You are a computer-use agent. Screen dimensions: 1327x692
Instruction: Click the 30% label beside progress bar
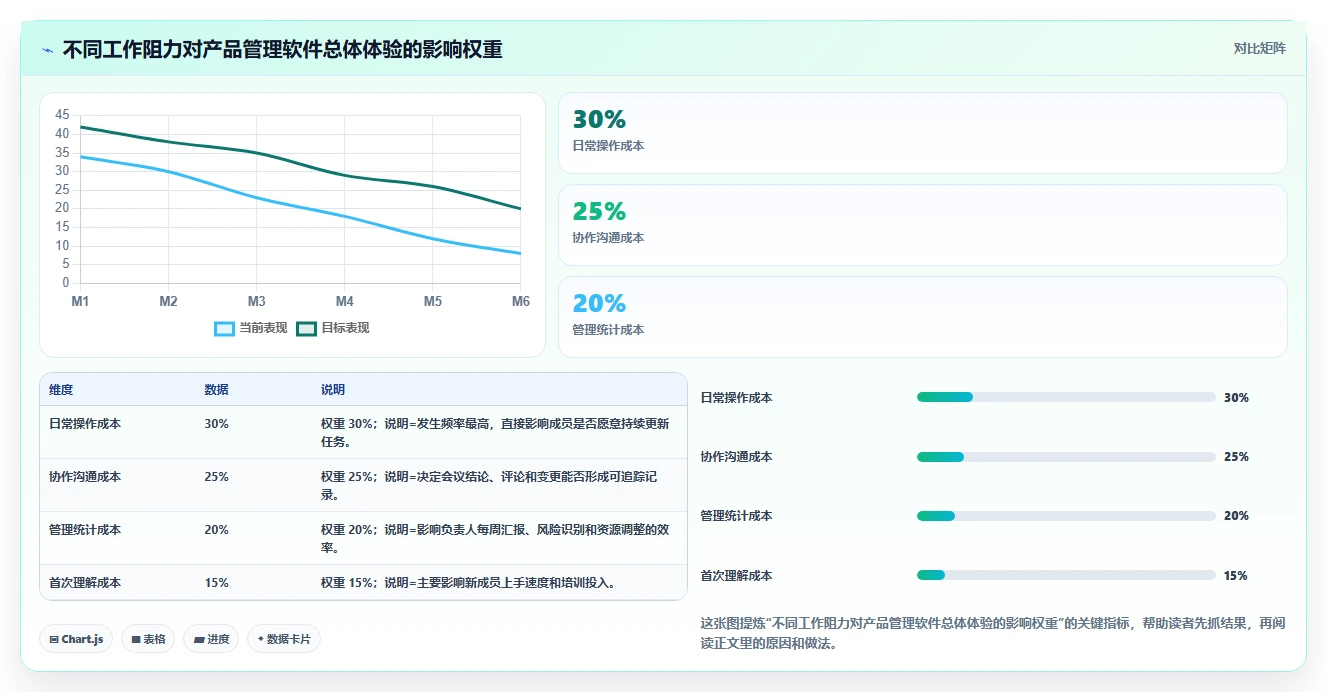[x=1236, y=397]
